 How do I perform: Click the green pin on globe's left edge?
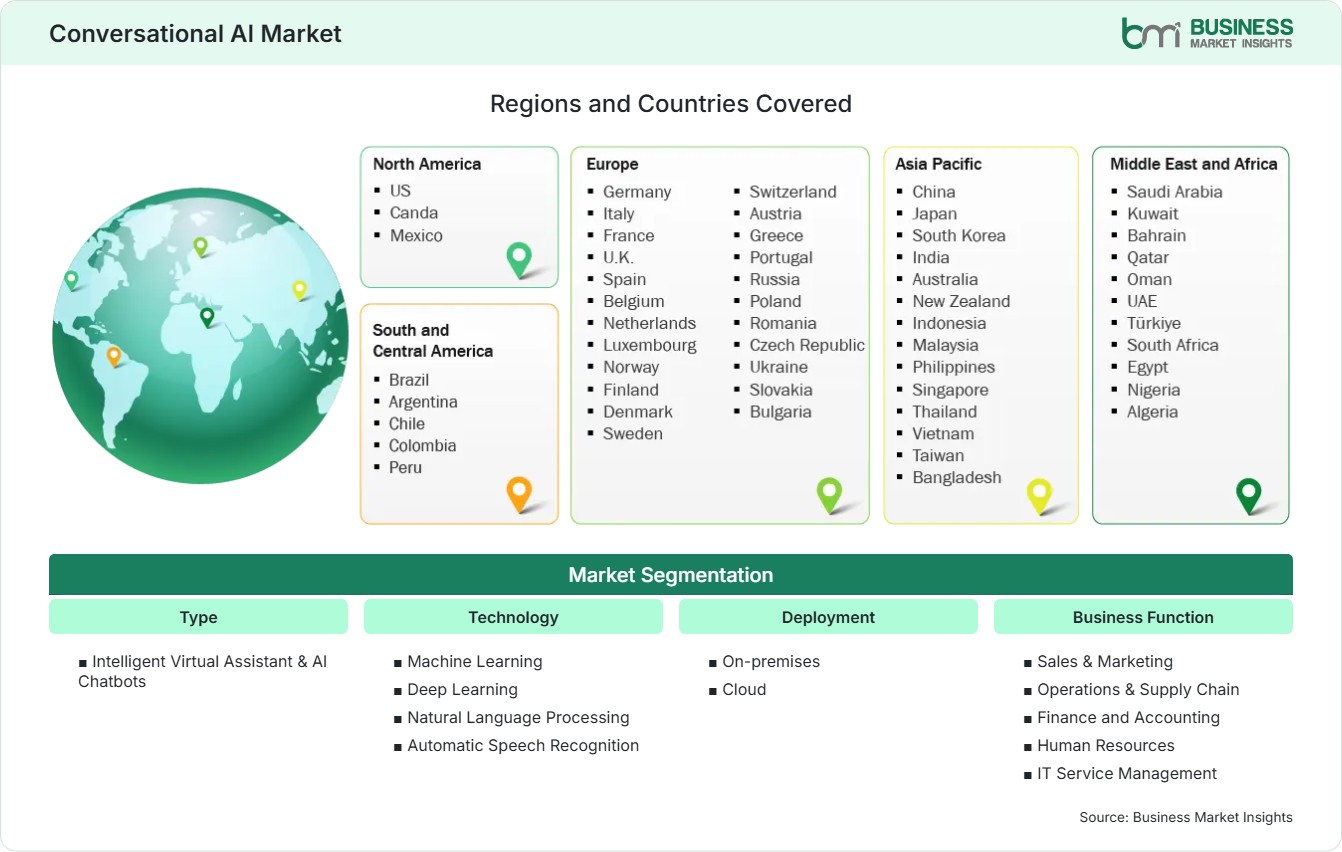tap(71, 280)
